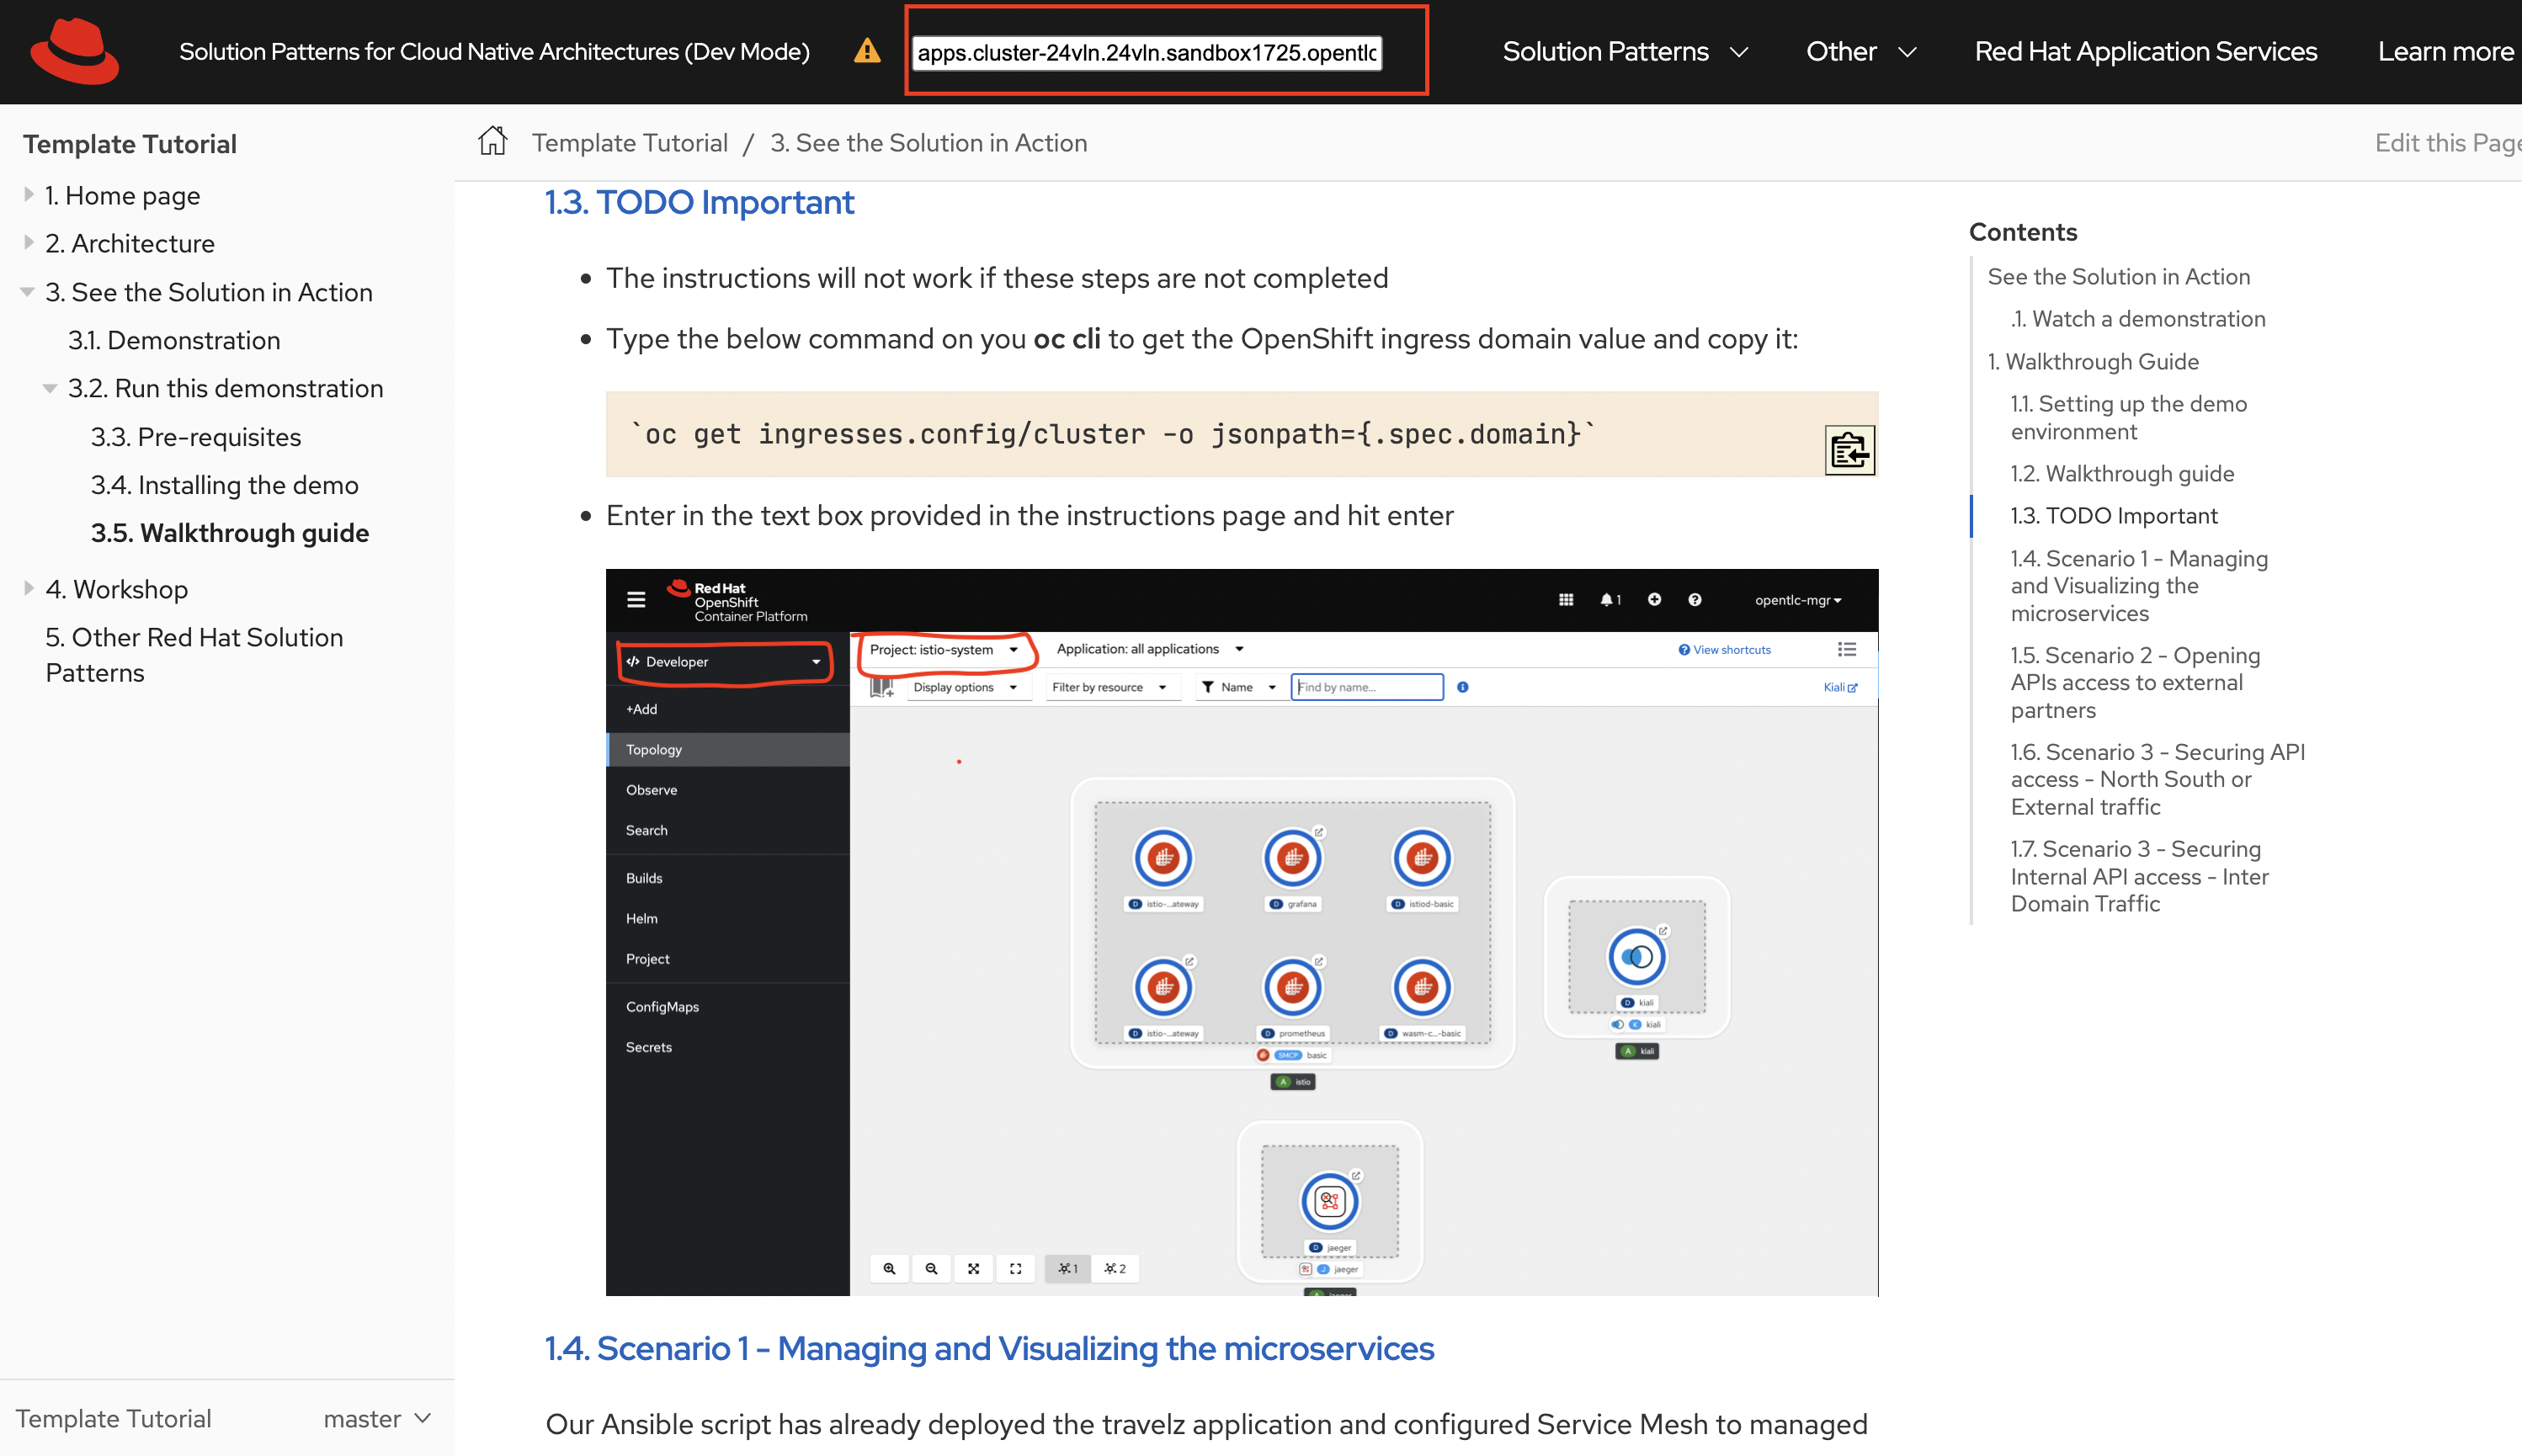Open Red Hat Application Services link
Image resolution: width=2522 pixels, height=1456 pixels.
(2145, 51)
